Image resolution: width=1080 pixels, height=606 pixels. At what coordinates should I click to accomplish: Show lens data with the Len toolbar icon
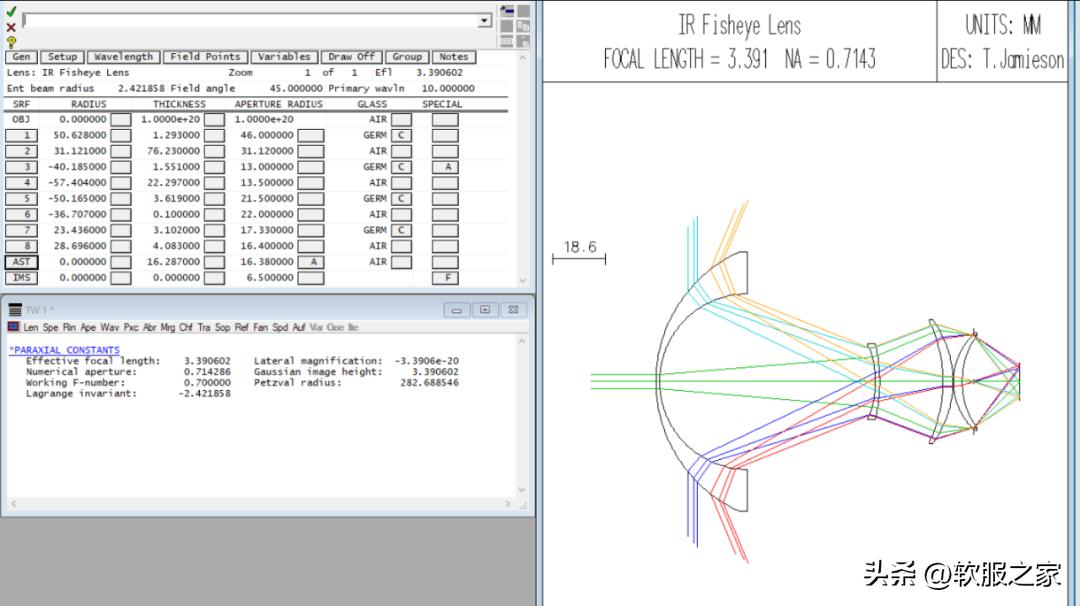[x=31, y=327]
